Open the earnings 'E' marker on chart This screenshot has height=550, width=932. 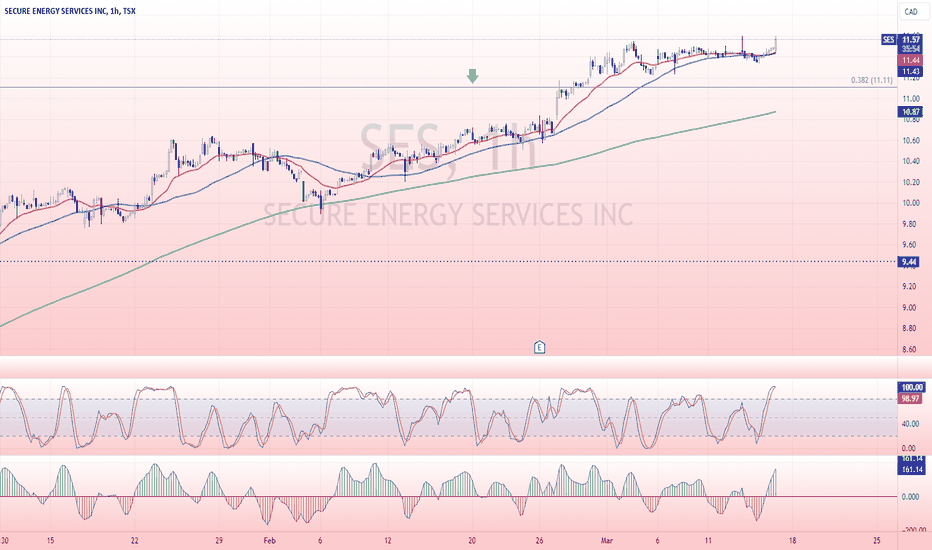click(x=539, y=347)
